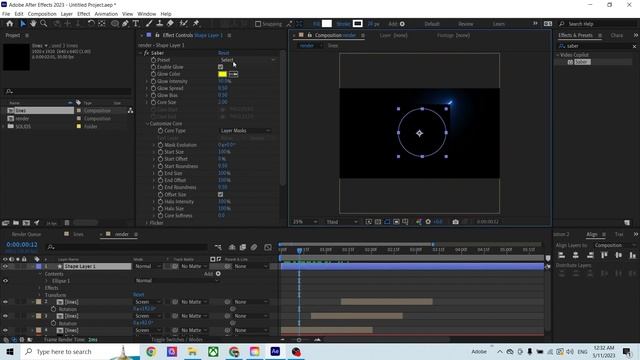Create a new folder in Project panel
This screenshot has width=640, height=360.
pyautogui.click(x=16, y=223)
